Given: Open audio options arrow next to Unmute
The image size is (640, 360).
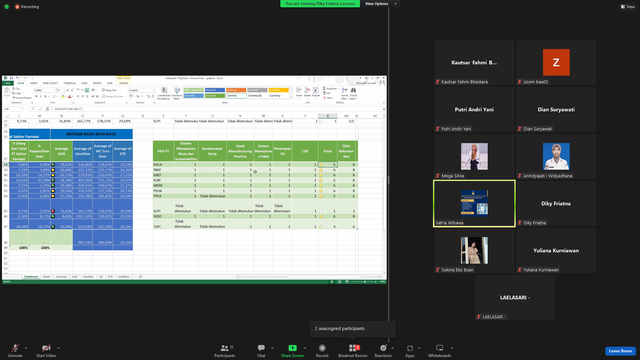Looking at the screenshot, I should click(26, 348).
